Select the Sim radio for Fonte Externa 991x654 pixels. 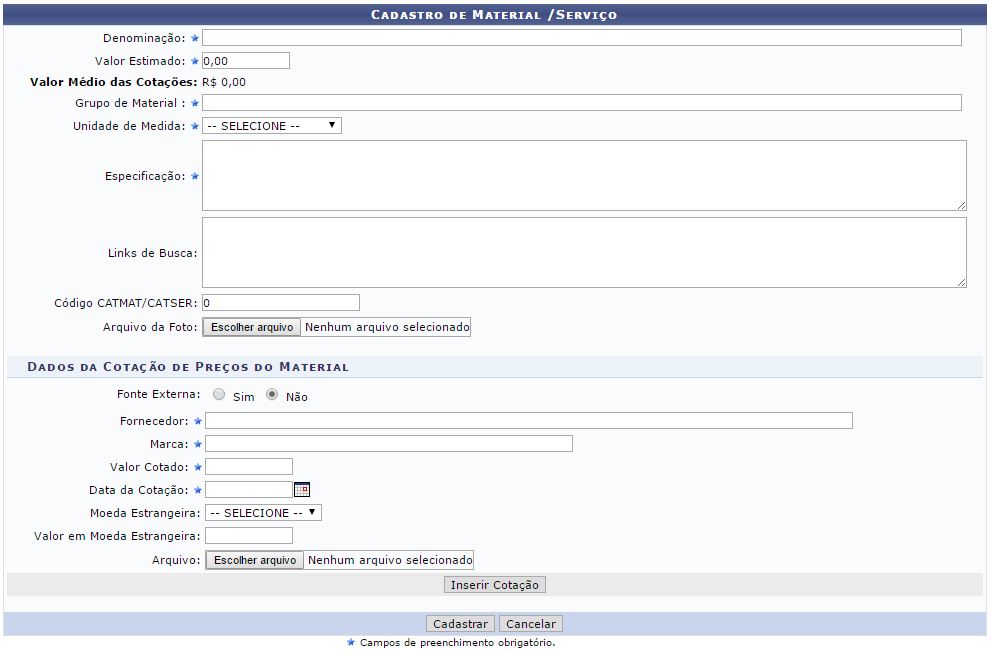tap(219, 395)
